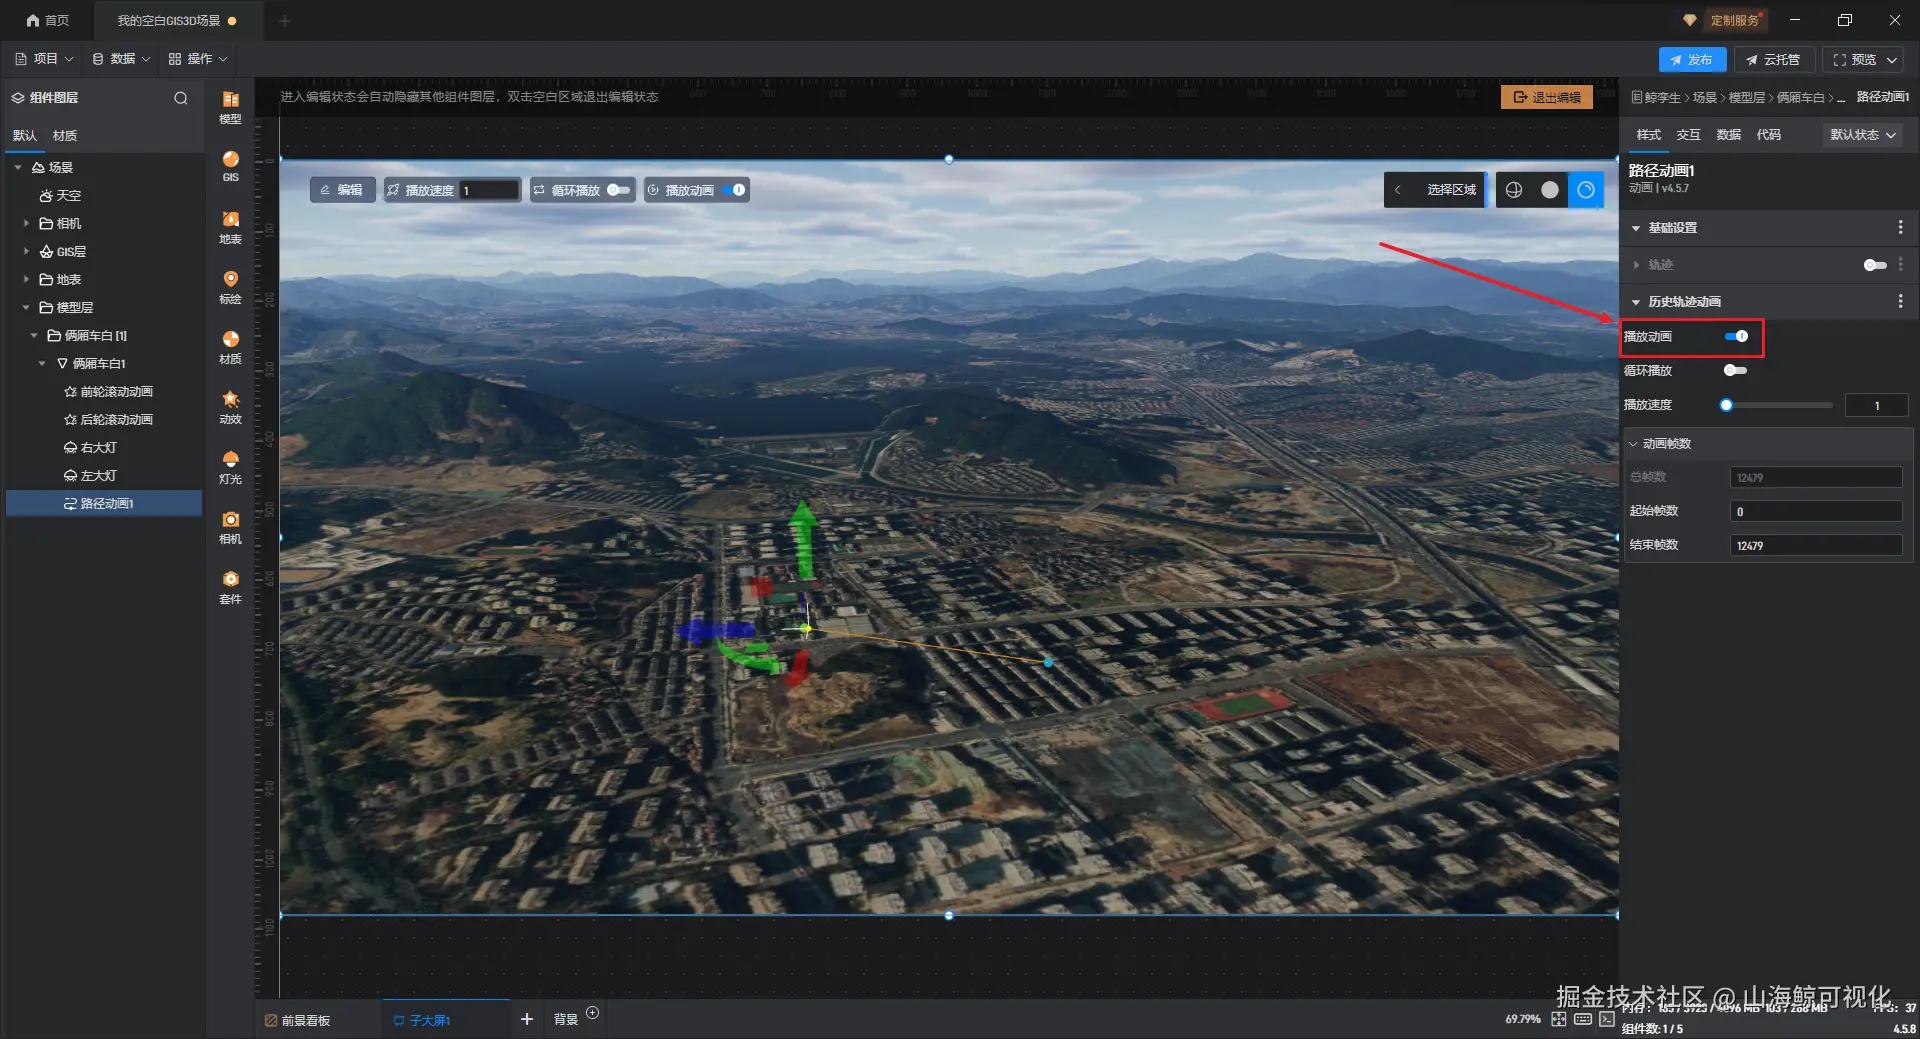Search the component layers panel

181,98
